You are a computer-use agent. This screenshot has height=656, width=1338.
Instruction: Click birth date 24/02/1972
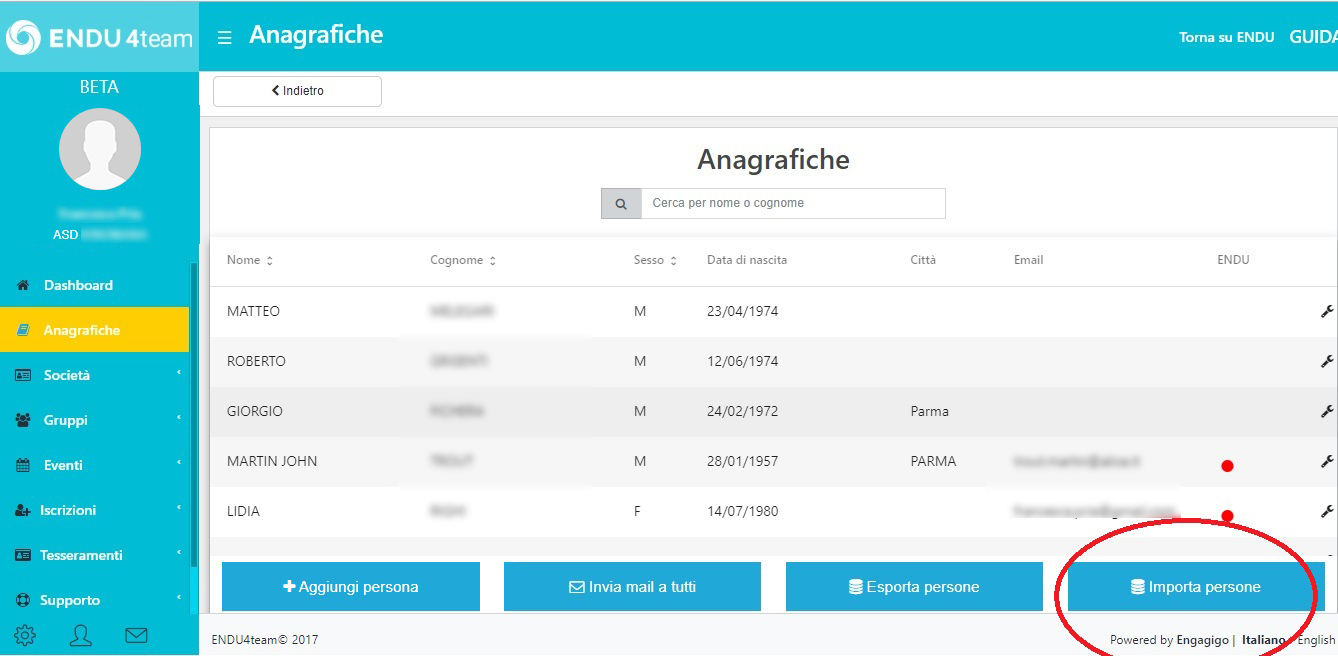point(742,411)
